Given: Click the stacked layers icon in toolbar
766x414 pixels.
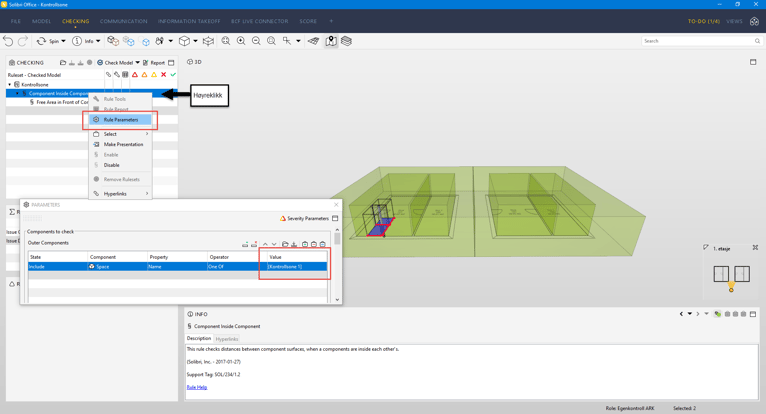Looking at the screenshot, I should pos(346,41).
